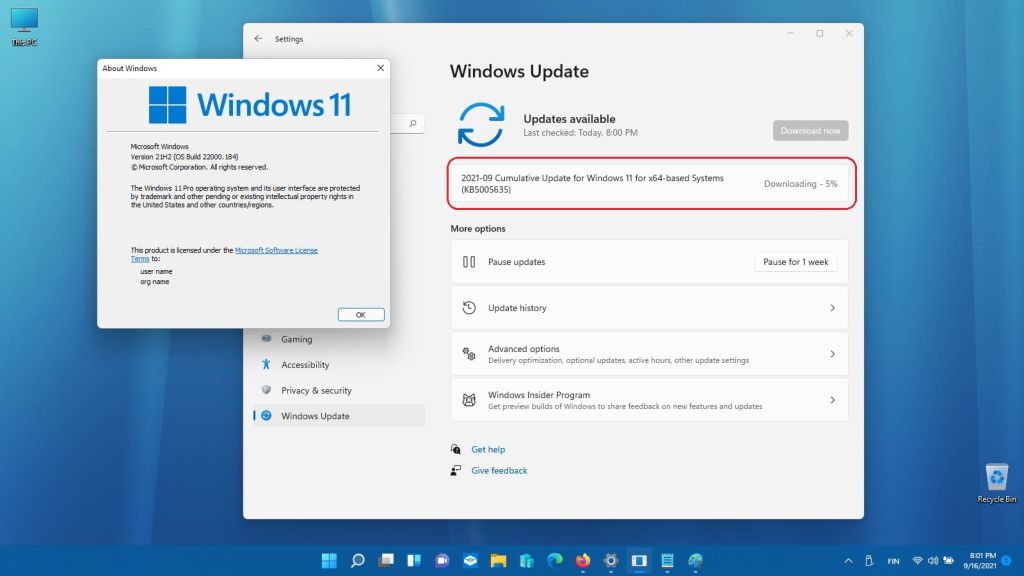Viewport: 1024px width, 576px height.
Task: Select Privacy & security in the sidebar
Action: tap(316, 391)
